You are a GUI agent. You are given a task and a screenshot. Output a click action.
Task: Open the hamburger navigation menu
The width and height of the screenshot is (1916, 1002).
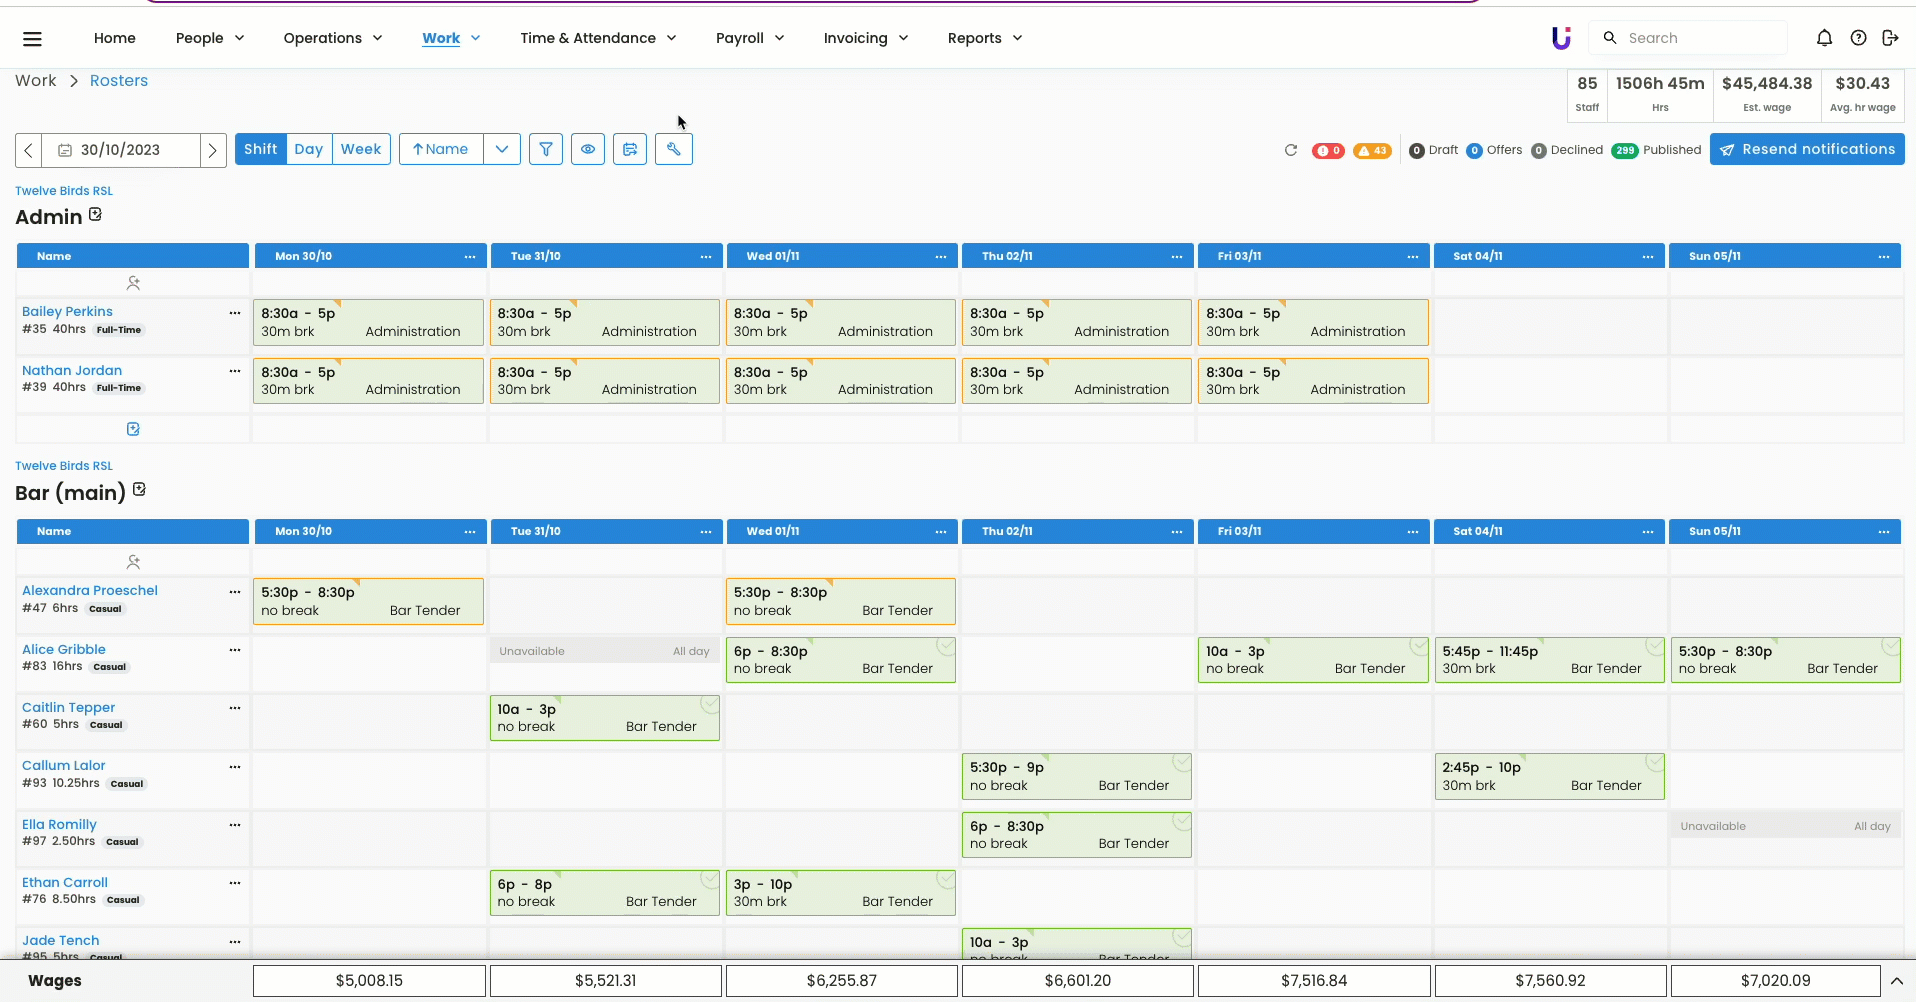pyautogui.click(x=32, y=38)
